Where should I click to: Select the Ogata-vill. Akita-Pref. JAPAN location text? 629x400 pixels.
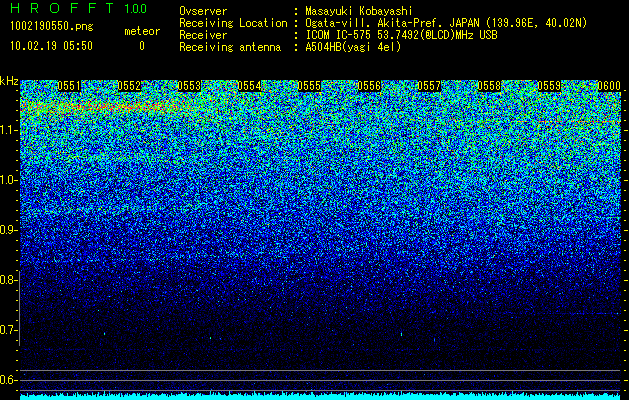click(x=446, y=23)
